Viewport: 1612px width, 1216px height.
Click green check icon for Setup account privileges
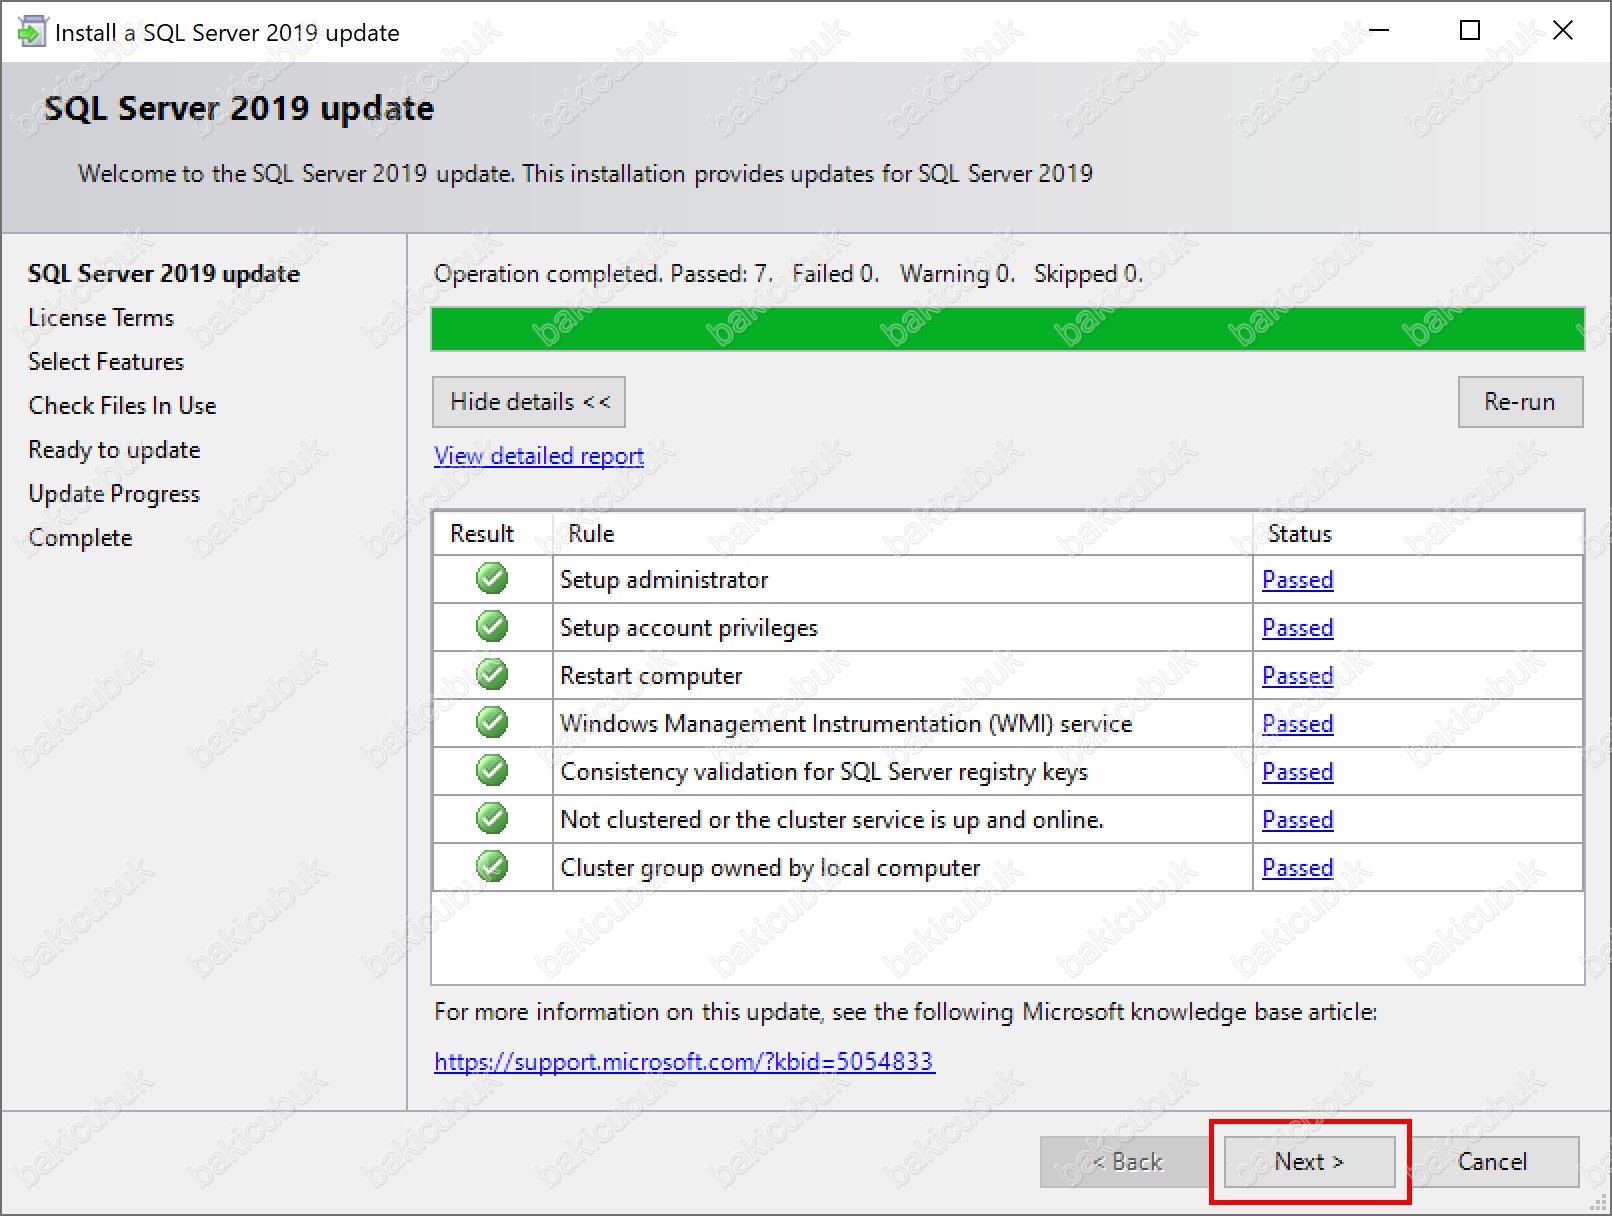click(492, 626)
